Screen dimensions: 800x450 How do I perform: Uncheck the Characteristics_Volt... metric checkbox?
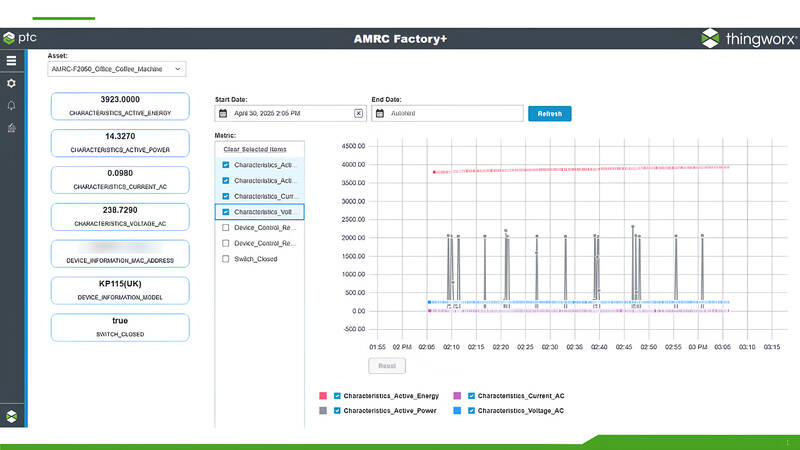pyautogui.click(x=226, y=212)
